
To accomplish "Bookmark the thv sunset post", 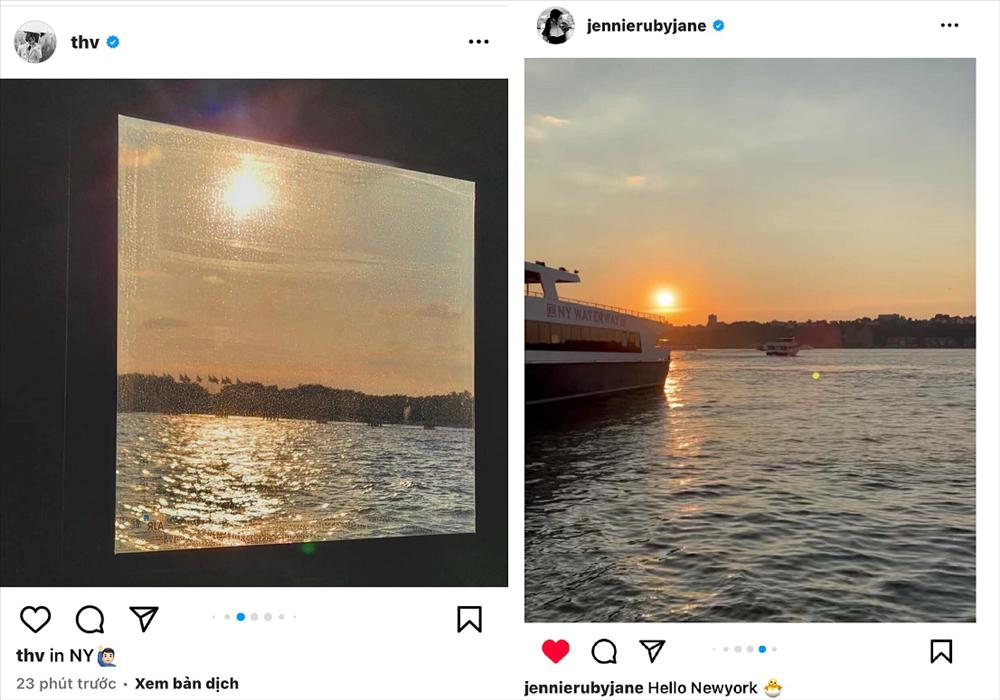I will click(x=469, y=619).
